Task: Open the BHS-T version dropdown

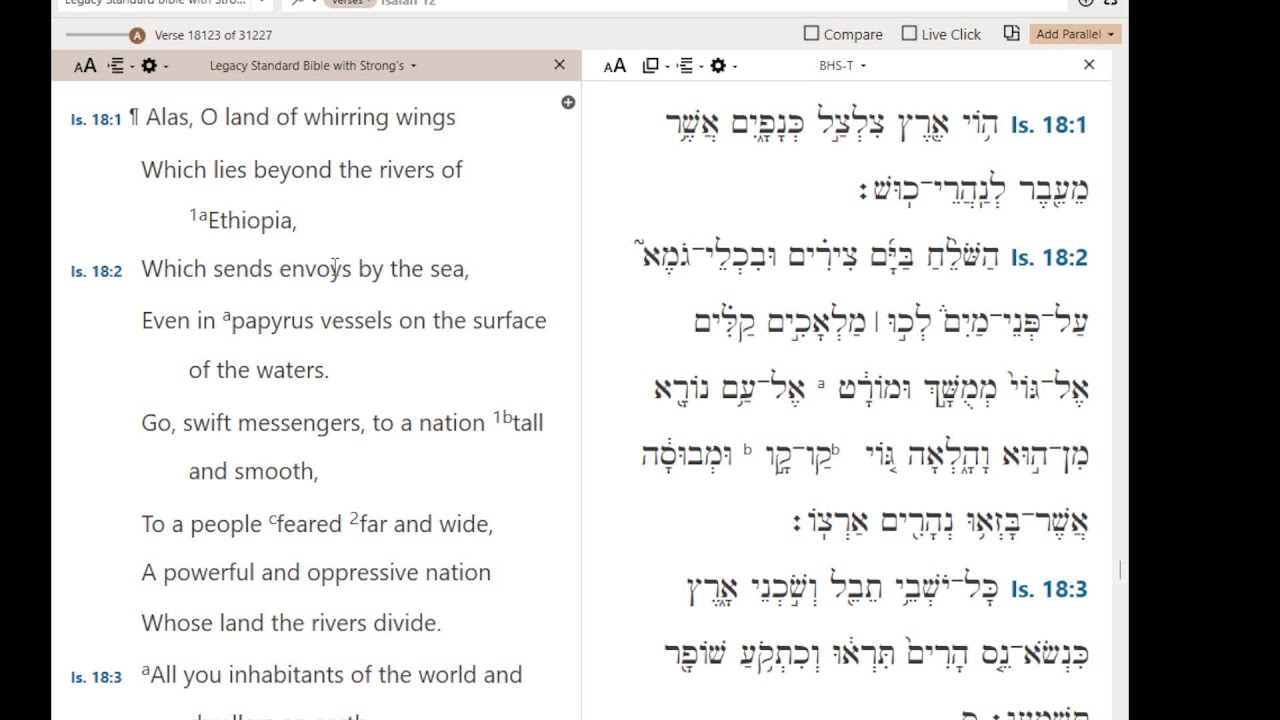Action: point(842,66)
